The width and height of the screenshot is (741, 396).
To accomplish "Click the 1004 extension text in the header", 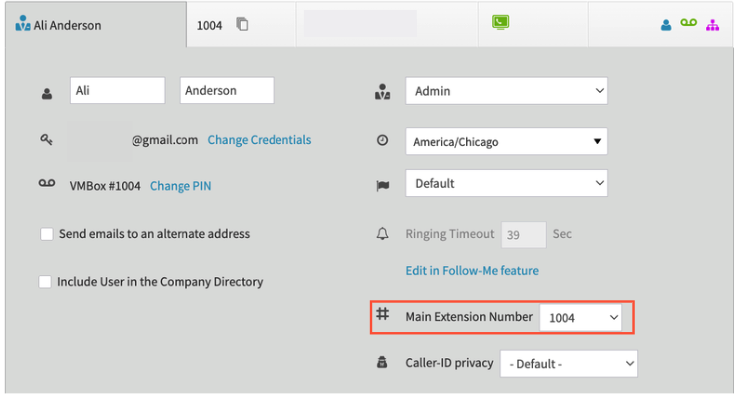I will tap(209, 26).
